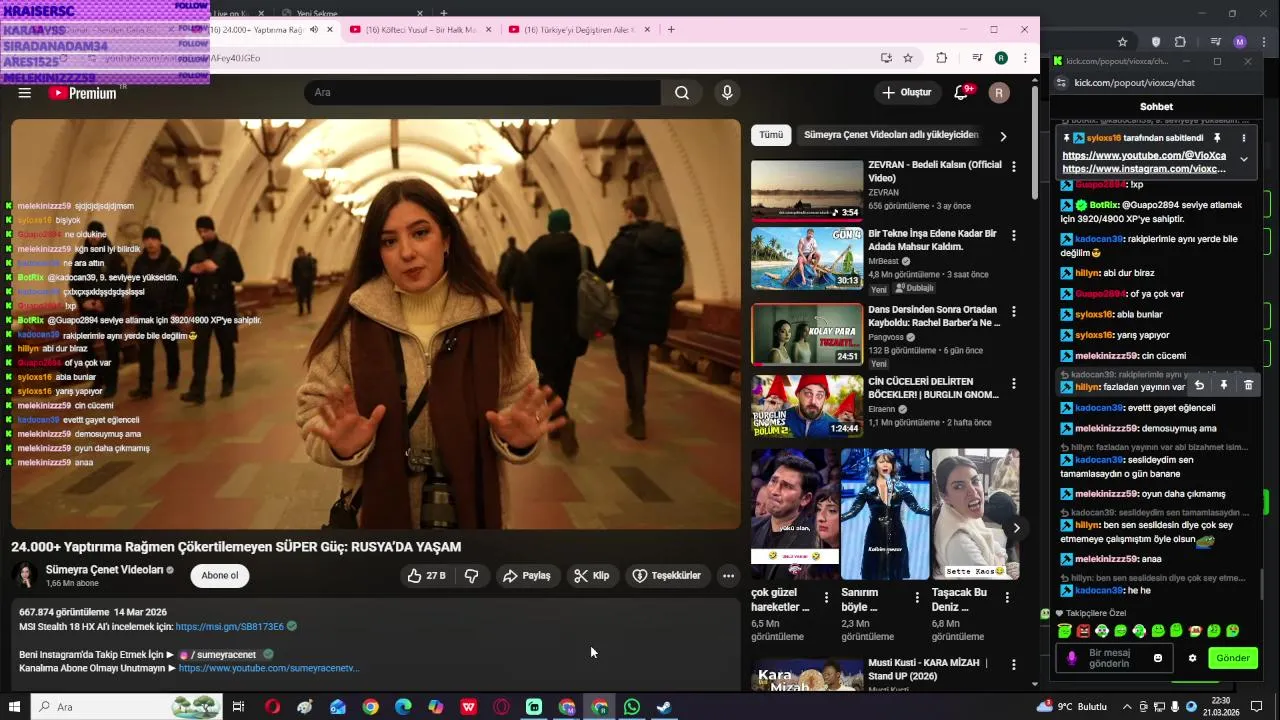This screenshot has width=1280, height=720.
Task: Open the YouTube hamburger guide menu
Action: click(x=25, y=93)
